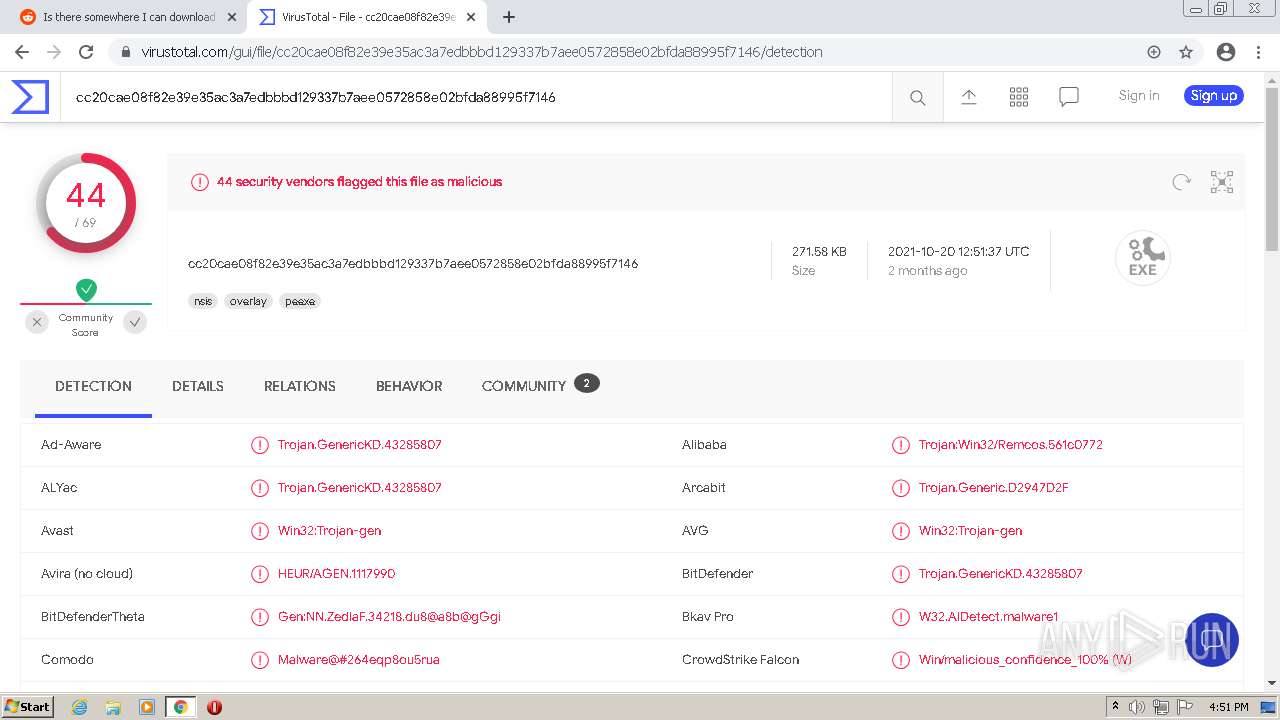The width and height of the screenshot is (1280, 720).
Task: Close the Reddit tab
Action: tap(232, 17)
